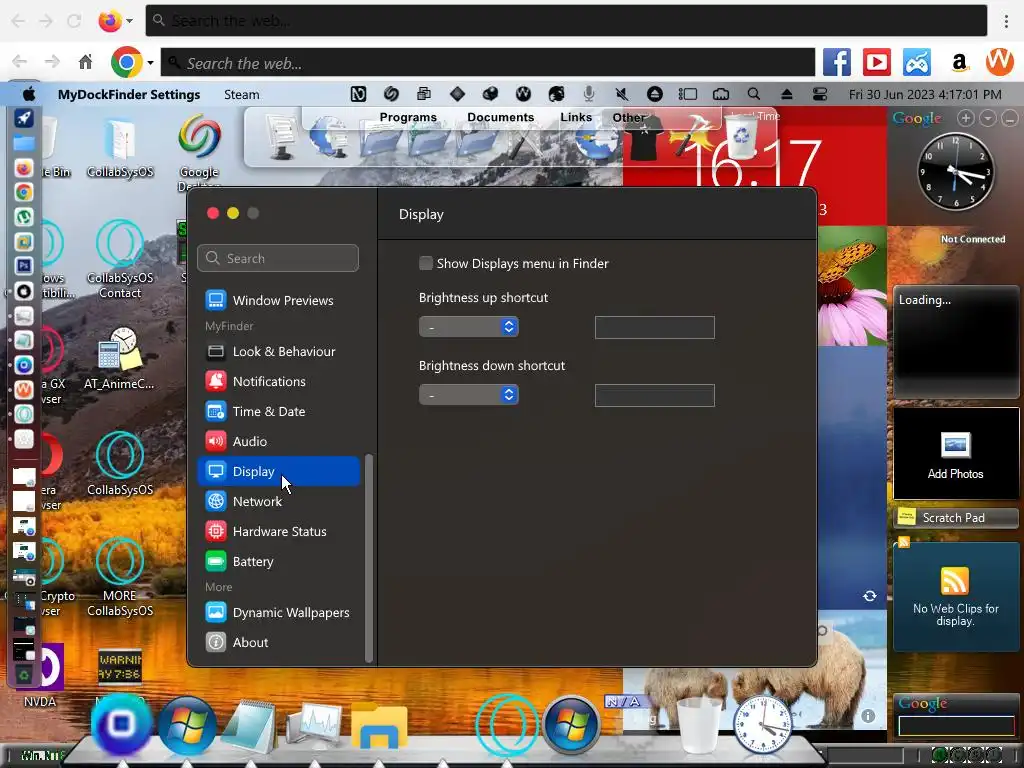Click the Launchpad rocket icon in side dock
Viewport: 1024px width, 768px height.
point(24,118)
